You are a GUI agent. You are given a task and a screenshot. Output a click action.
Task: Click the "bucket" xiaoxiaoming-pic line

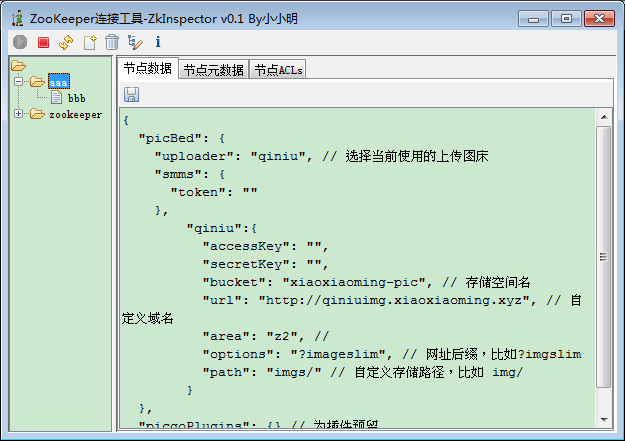click(x=366, y=282)
